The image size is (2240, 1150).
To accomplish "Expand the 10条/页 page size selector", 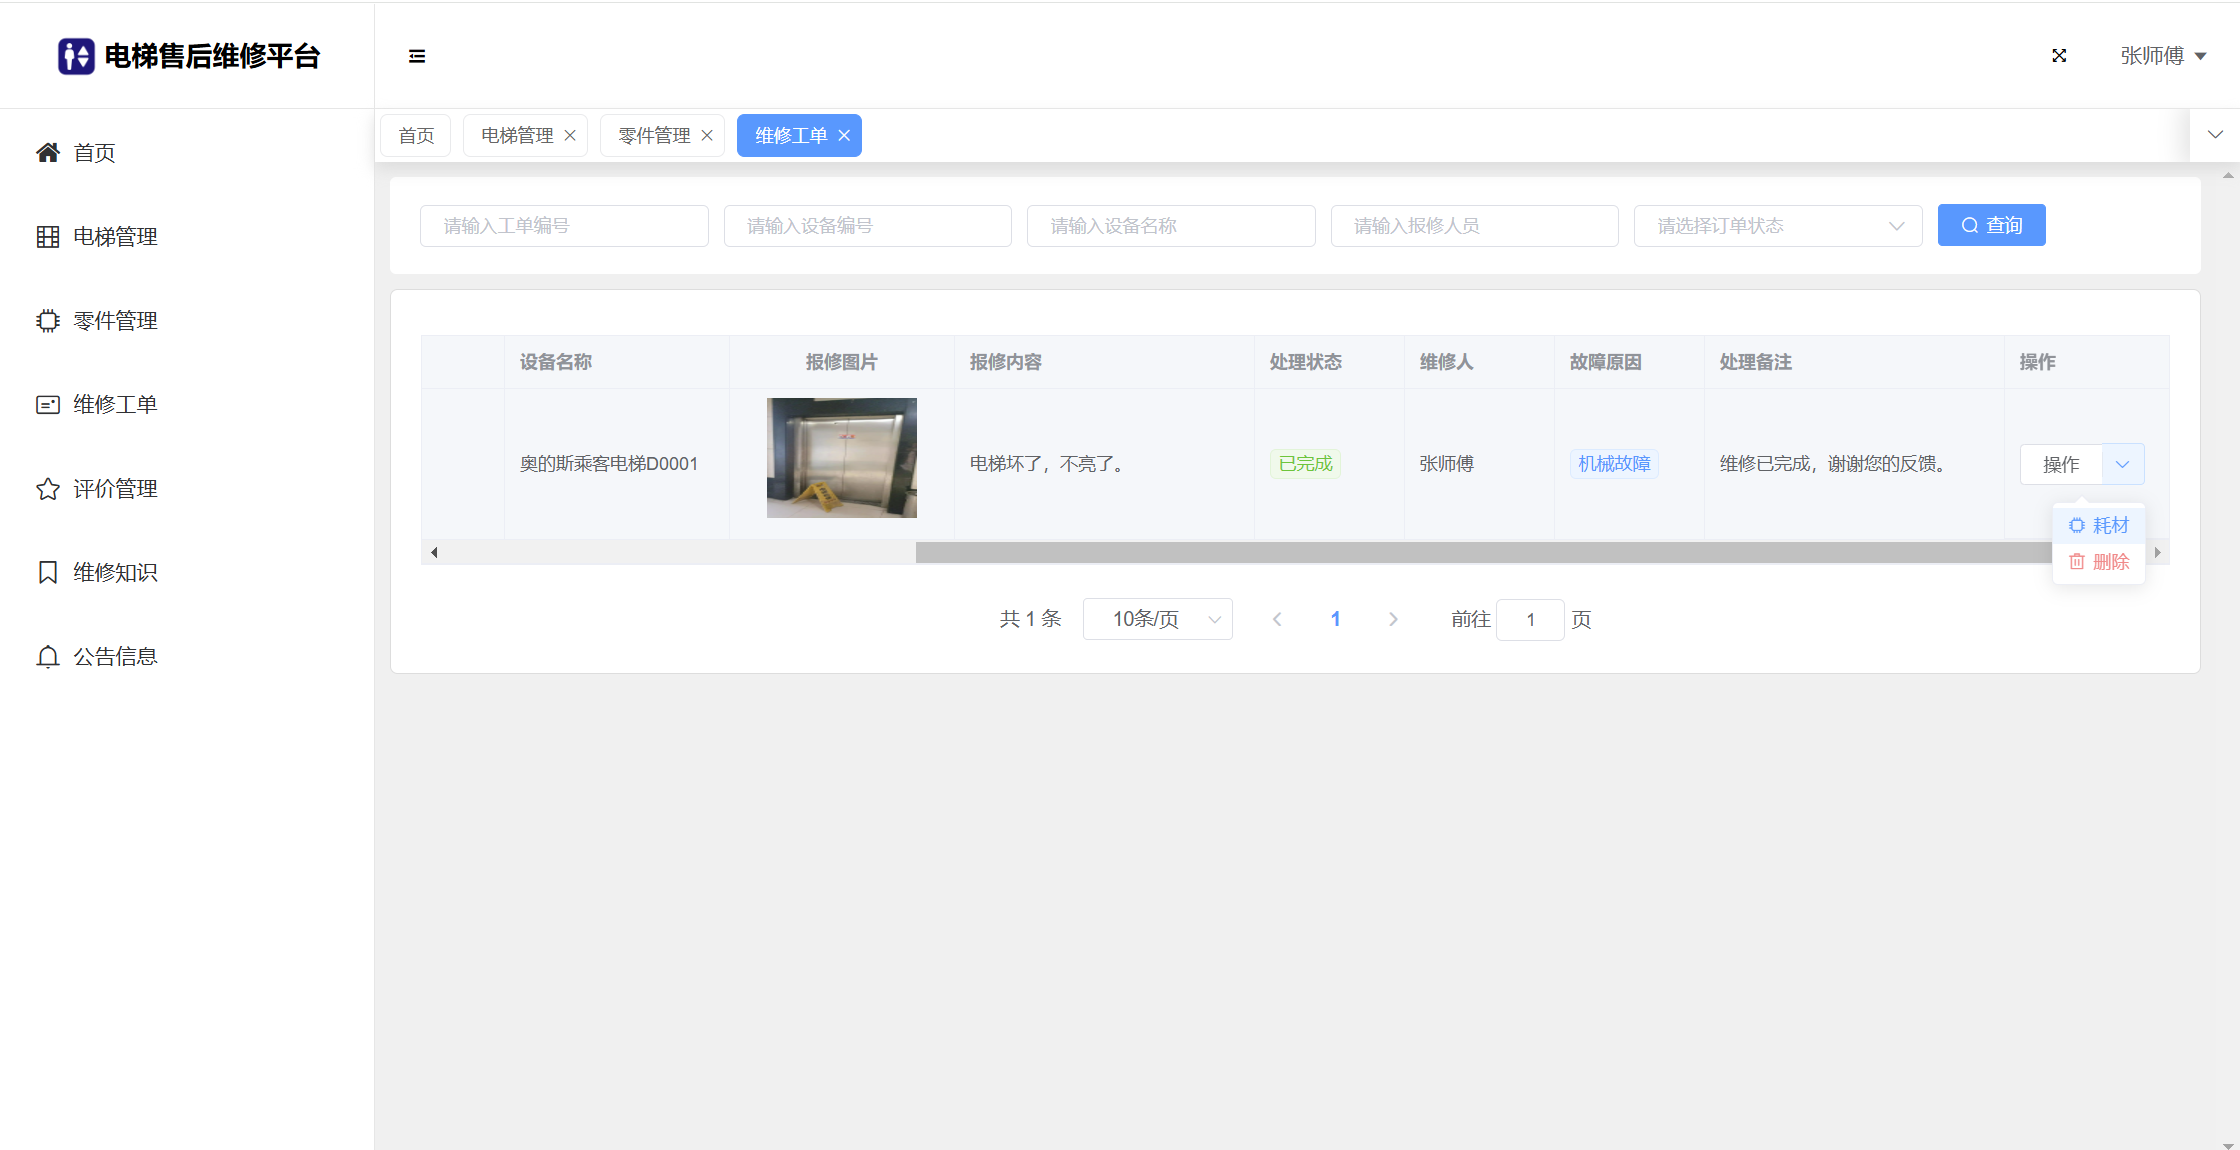I will (1157, 619).
